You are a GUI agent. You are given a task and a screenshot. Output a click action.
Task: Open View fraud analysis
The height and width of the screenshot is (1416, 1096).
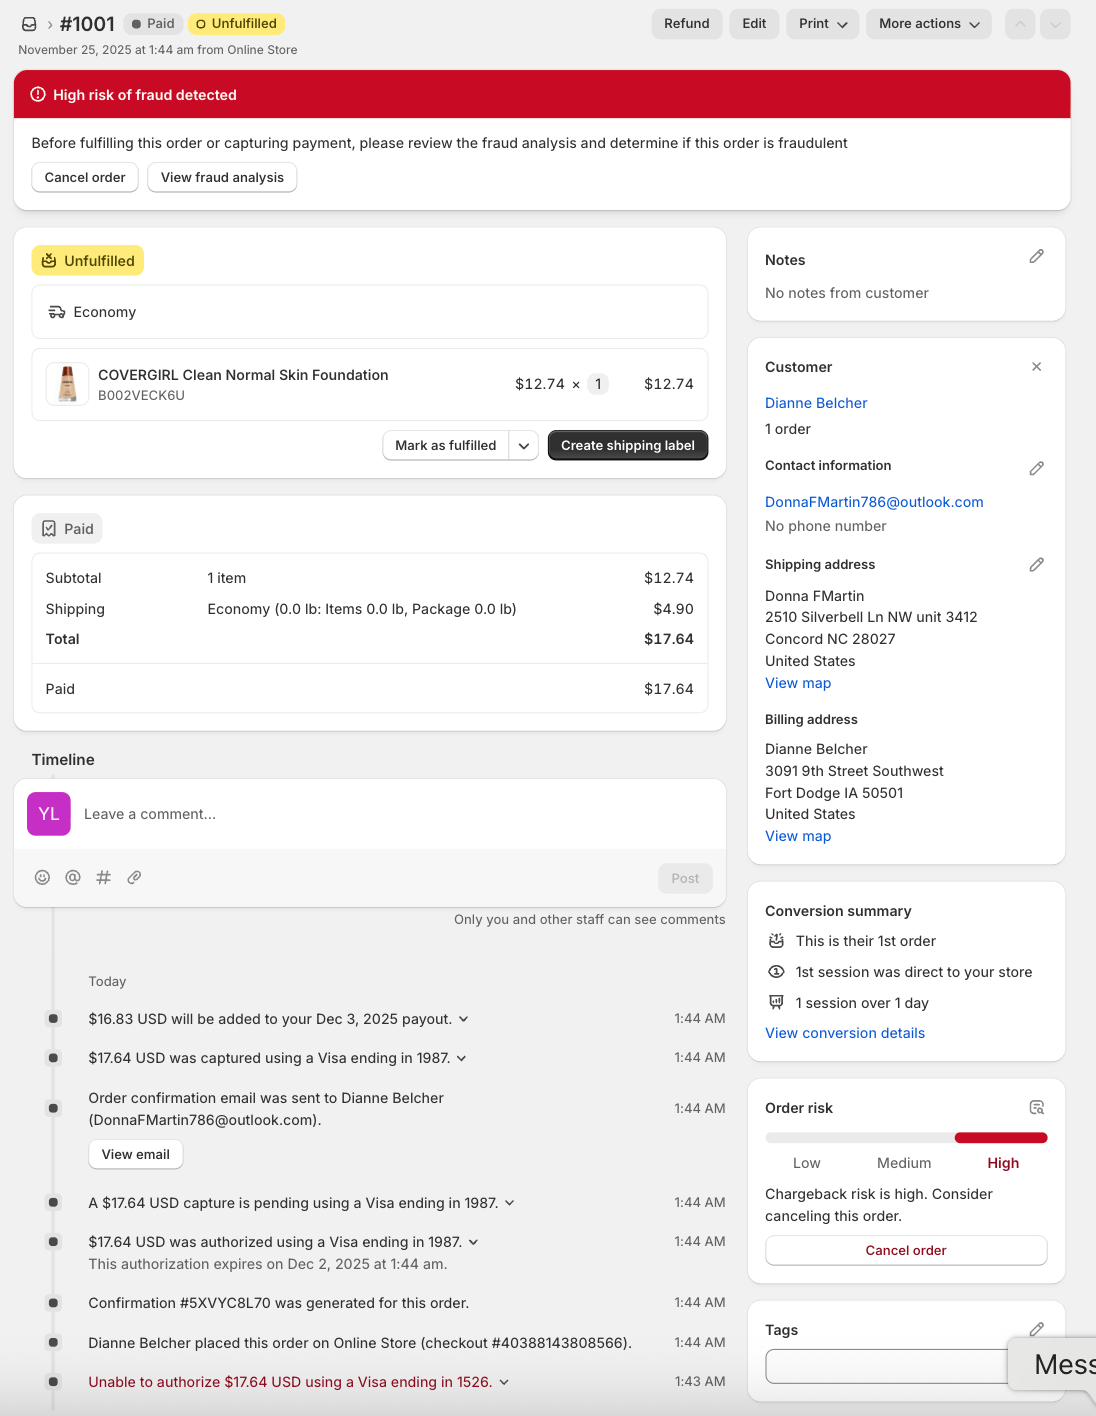222,178
